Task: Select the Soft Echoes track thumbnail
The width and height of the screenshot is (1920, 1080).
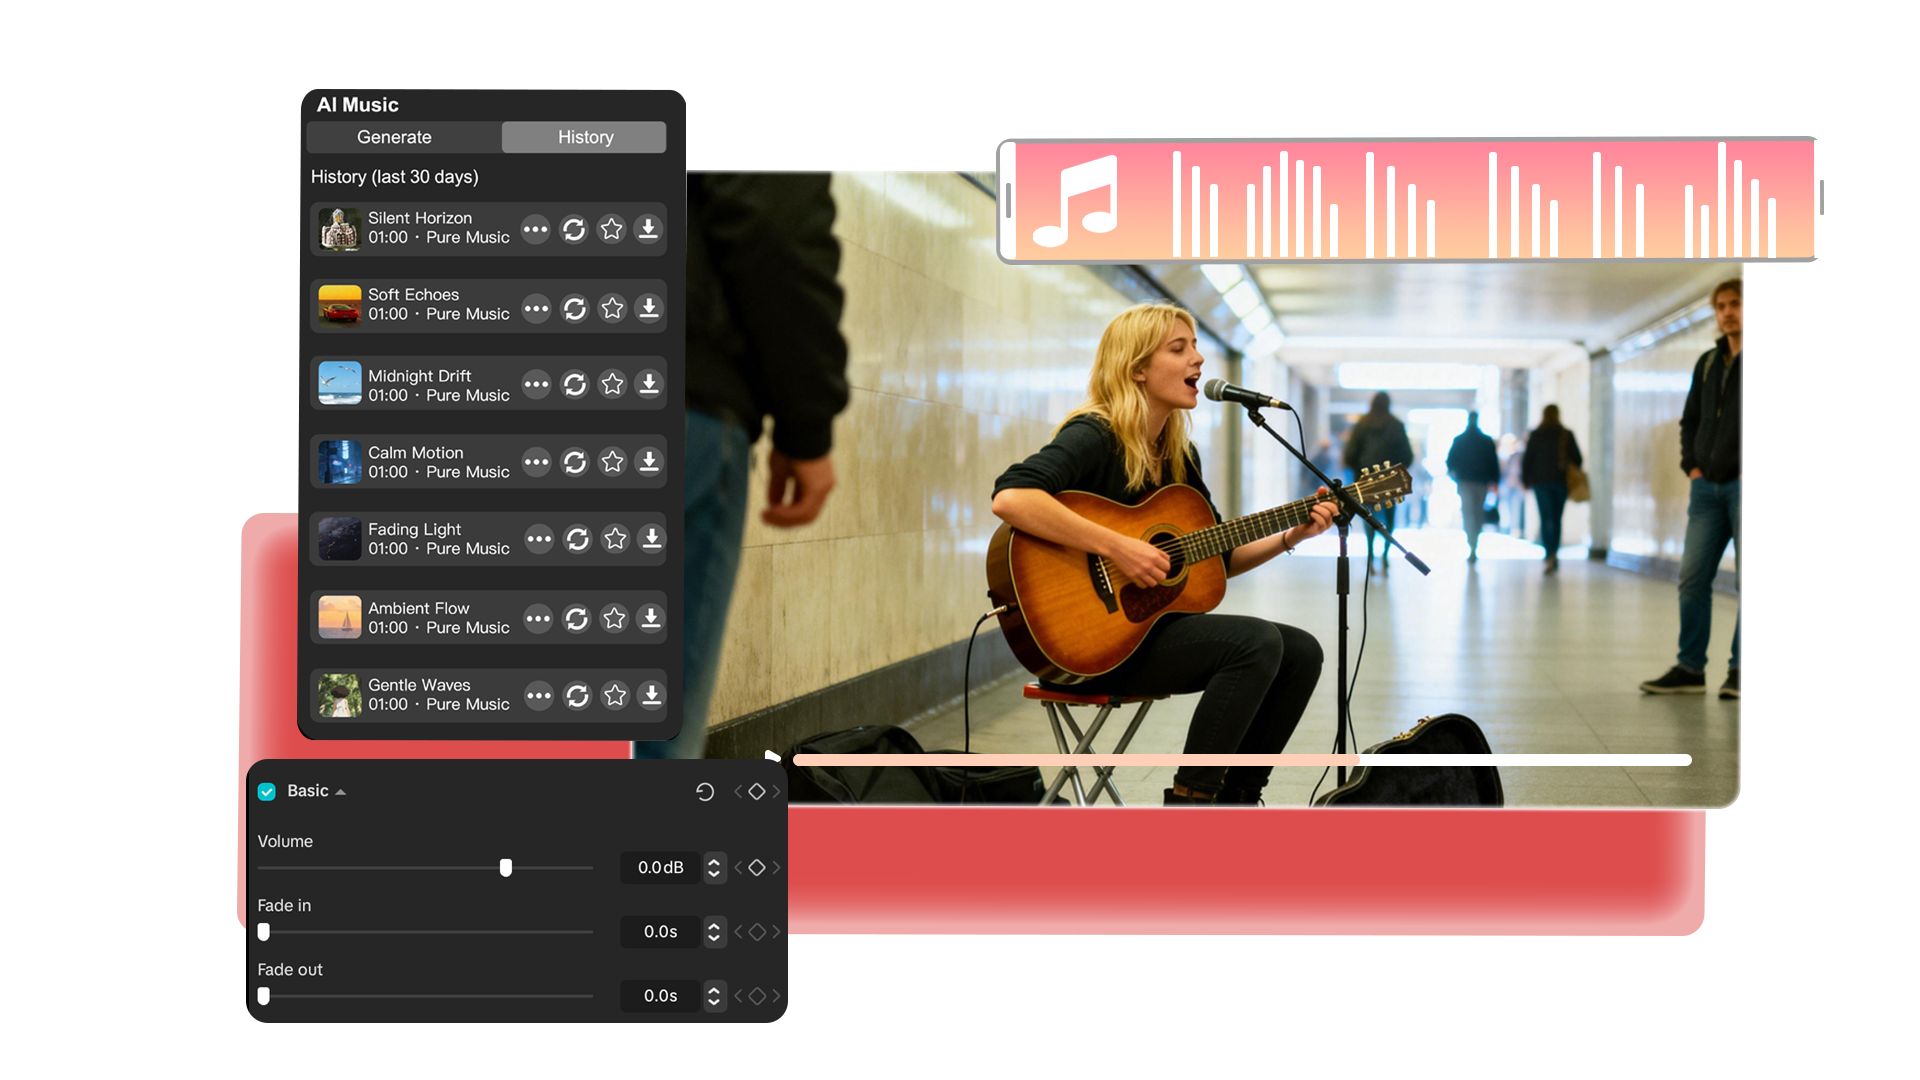Action: point(339,308)
